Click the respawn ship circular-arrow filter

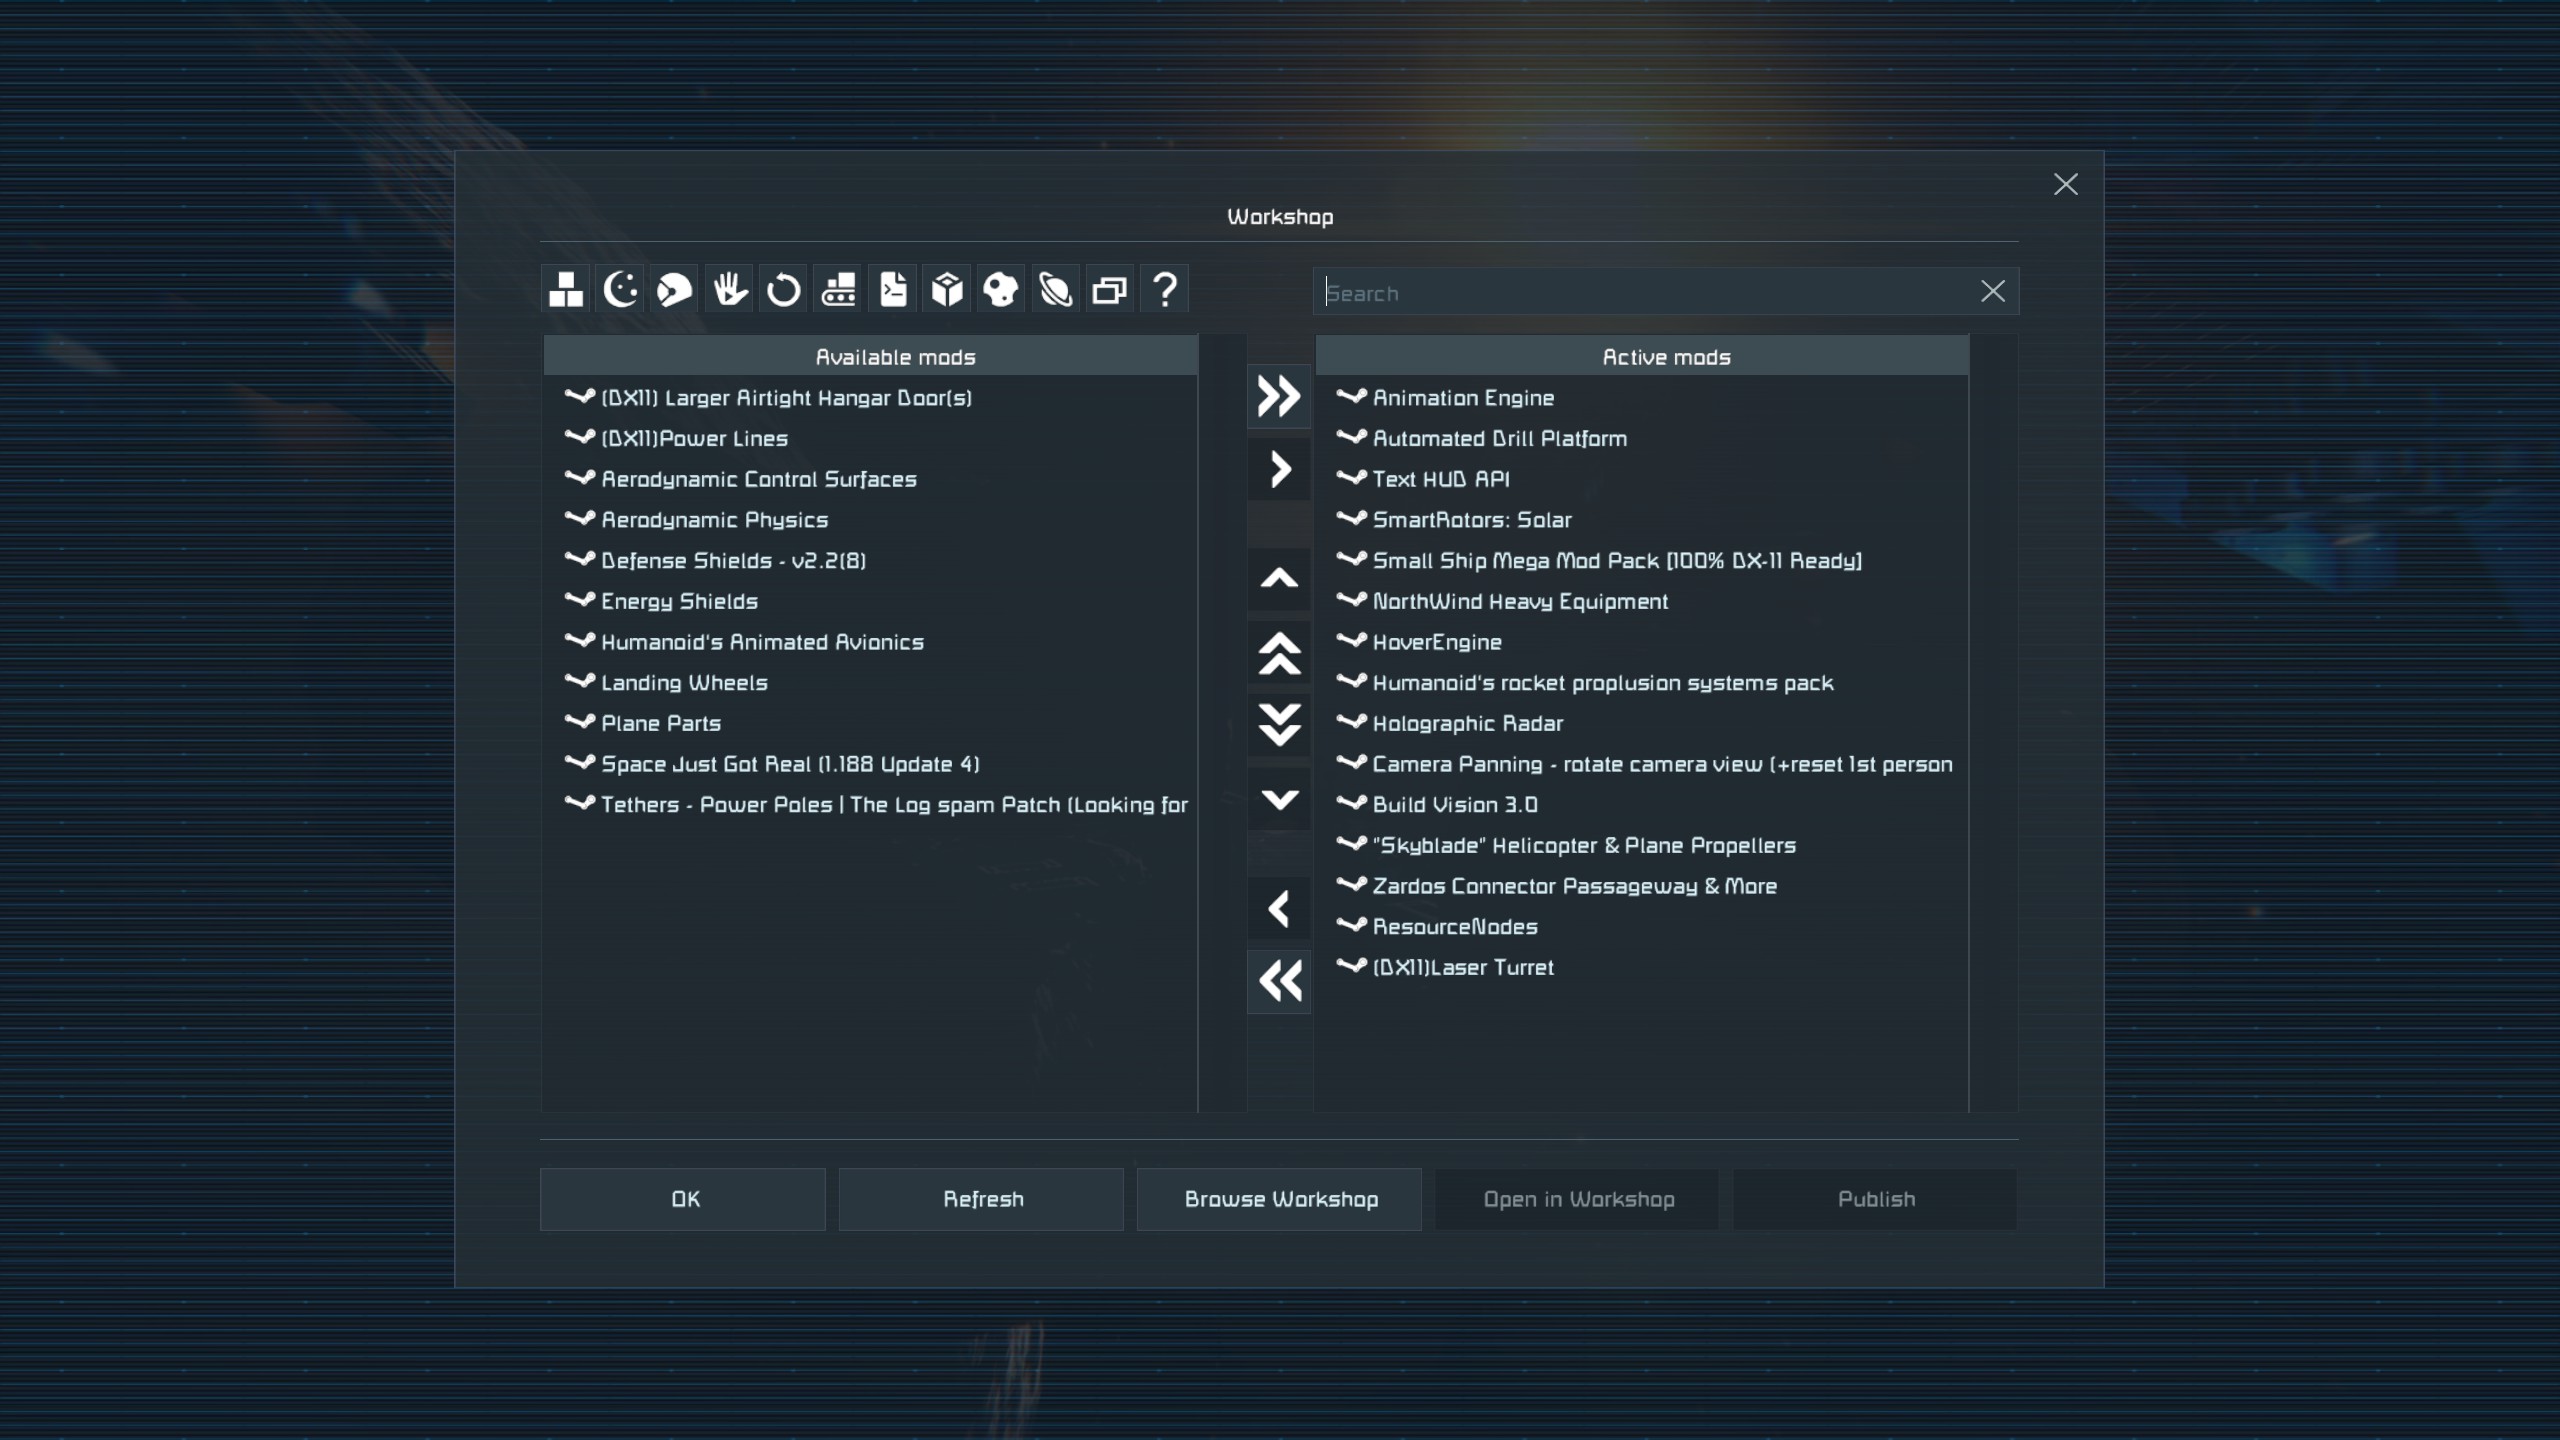point(784,290)
